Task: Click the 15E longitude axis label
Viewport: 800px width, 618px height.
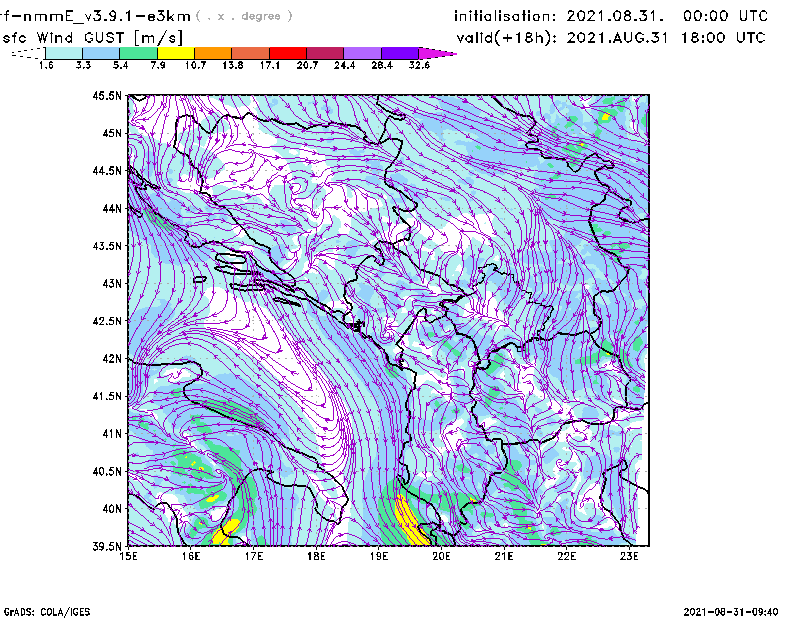Action: click(129, 556)
